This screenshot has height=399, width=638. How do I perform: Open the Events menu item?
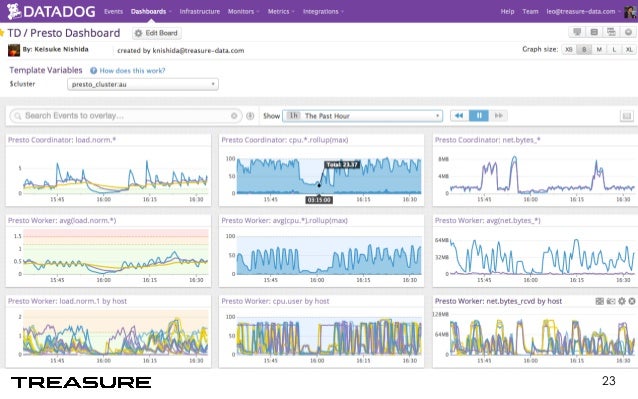click(113, 11)
